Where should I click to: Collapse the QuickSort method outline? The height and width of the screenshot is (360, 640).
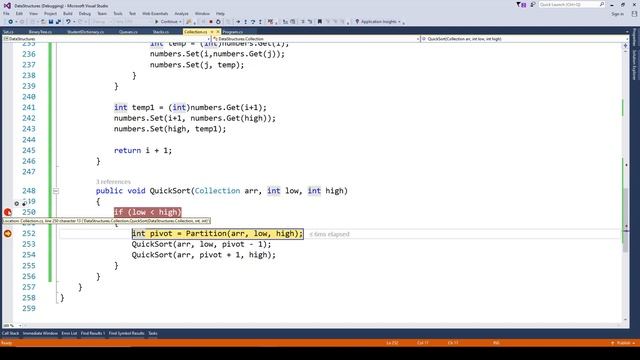click(56, 191)
